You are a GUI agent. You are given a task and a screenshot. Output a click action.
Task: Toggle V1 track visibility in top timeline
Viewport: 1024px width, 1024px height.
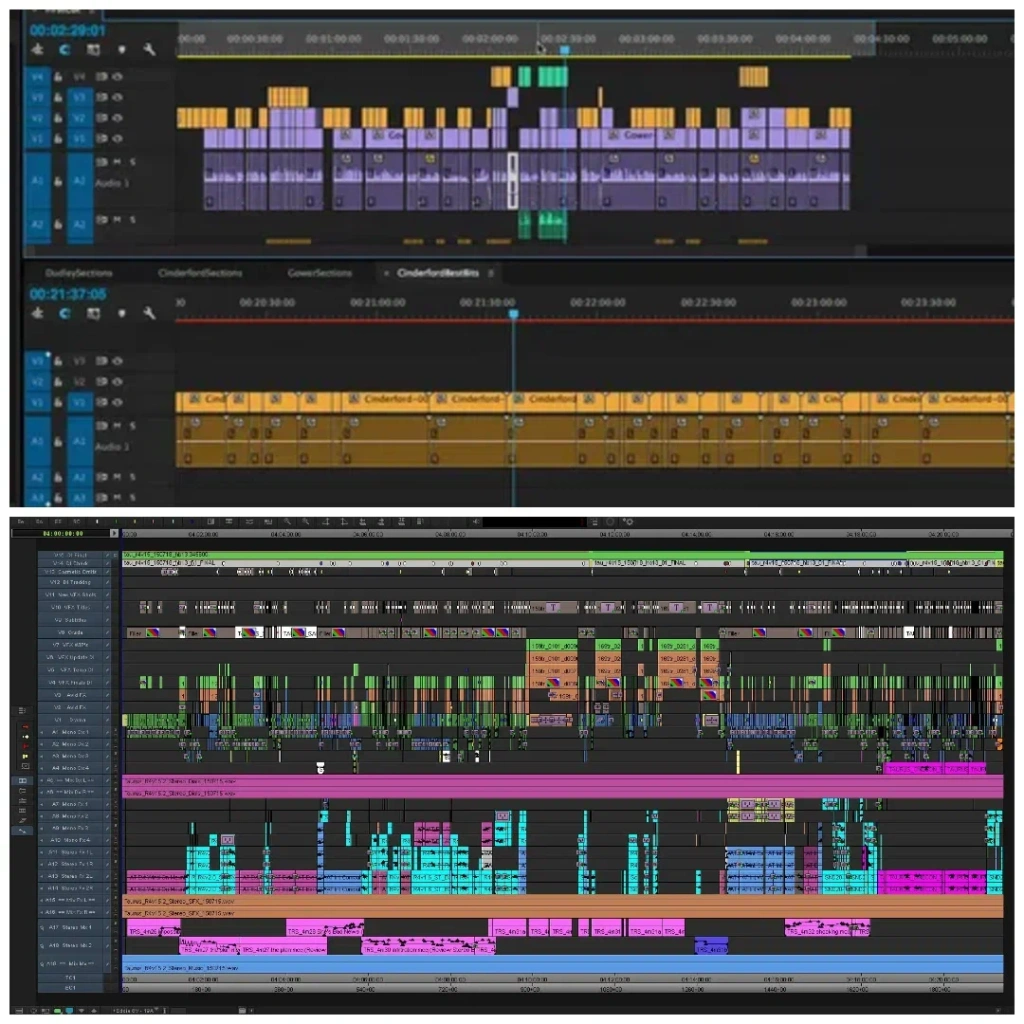tap(117, 138)
